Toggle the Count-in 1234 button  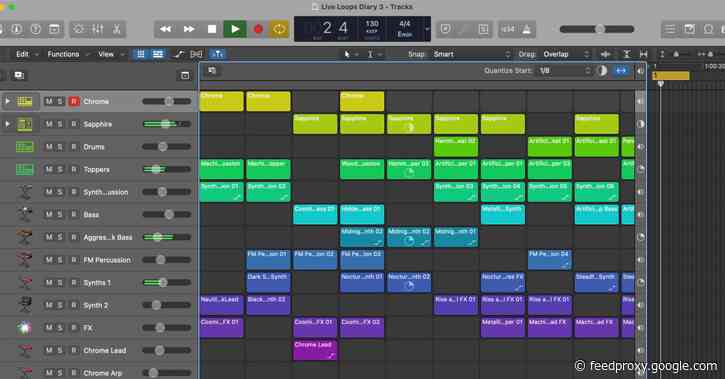tap(508, 29)
